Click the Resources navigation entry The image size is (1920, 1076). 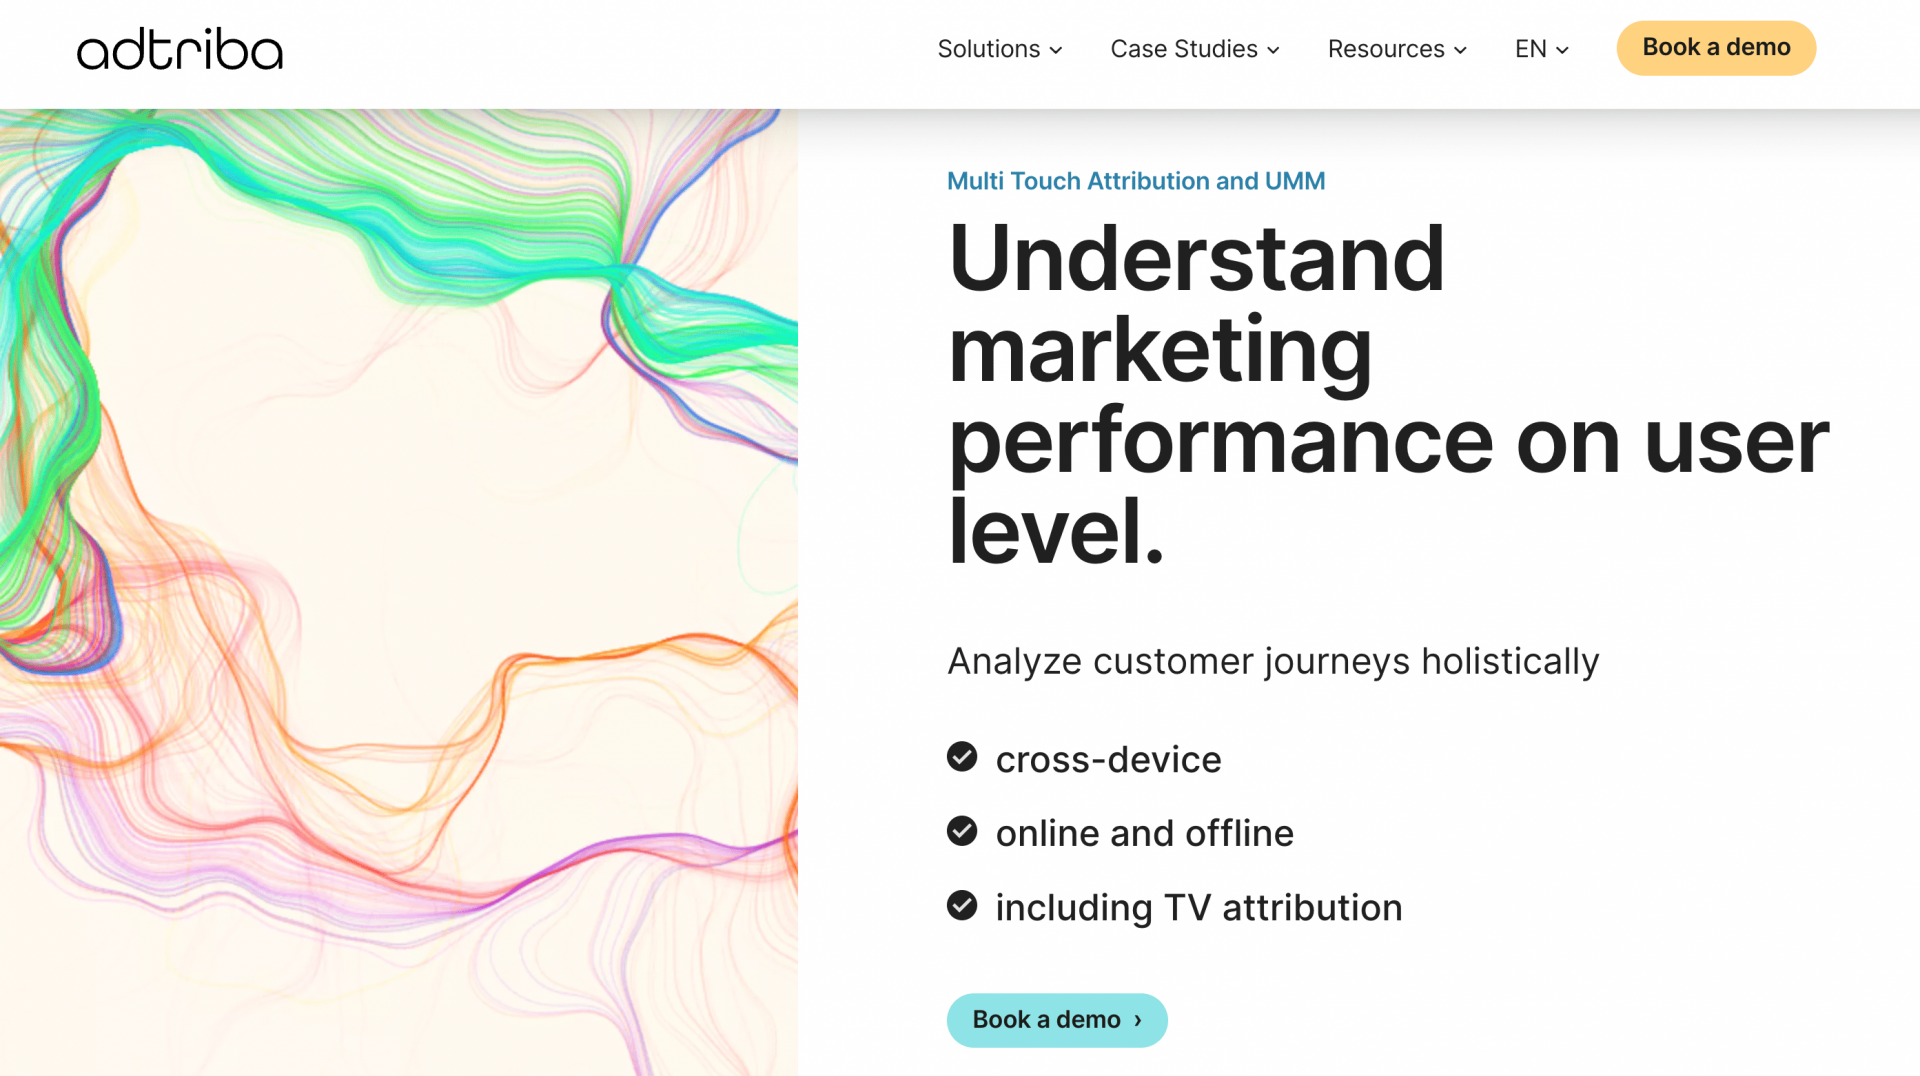pos(1386,49)
